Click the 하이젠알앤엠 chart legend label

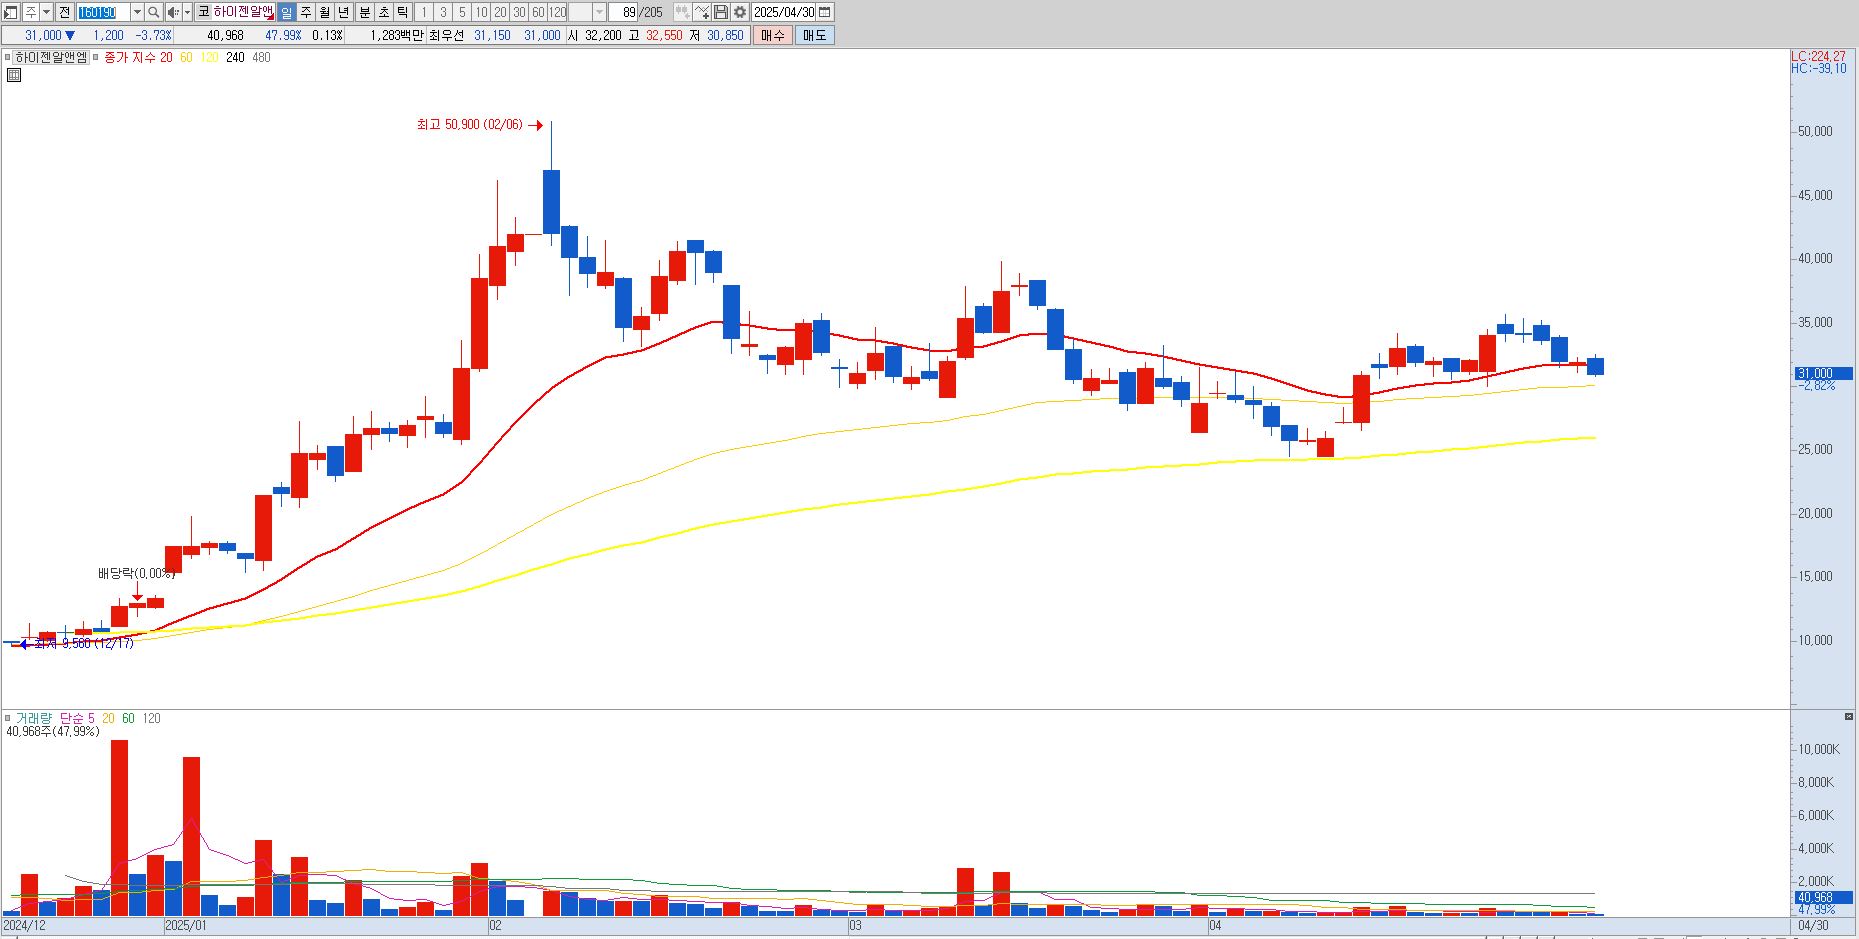tap(51, 57)
